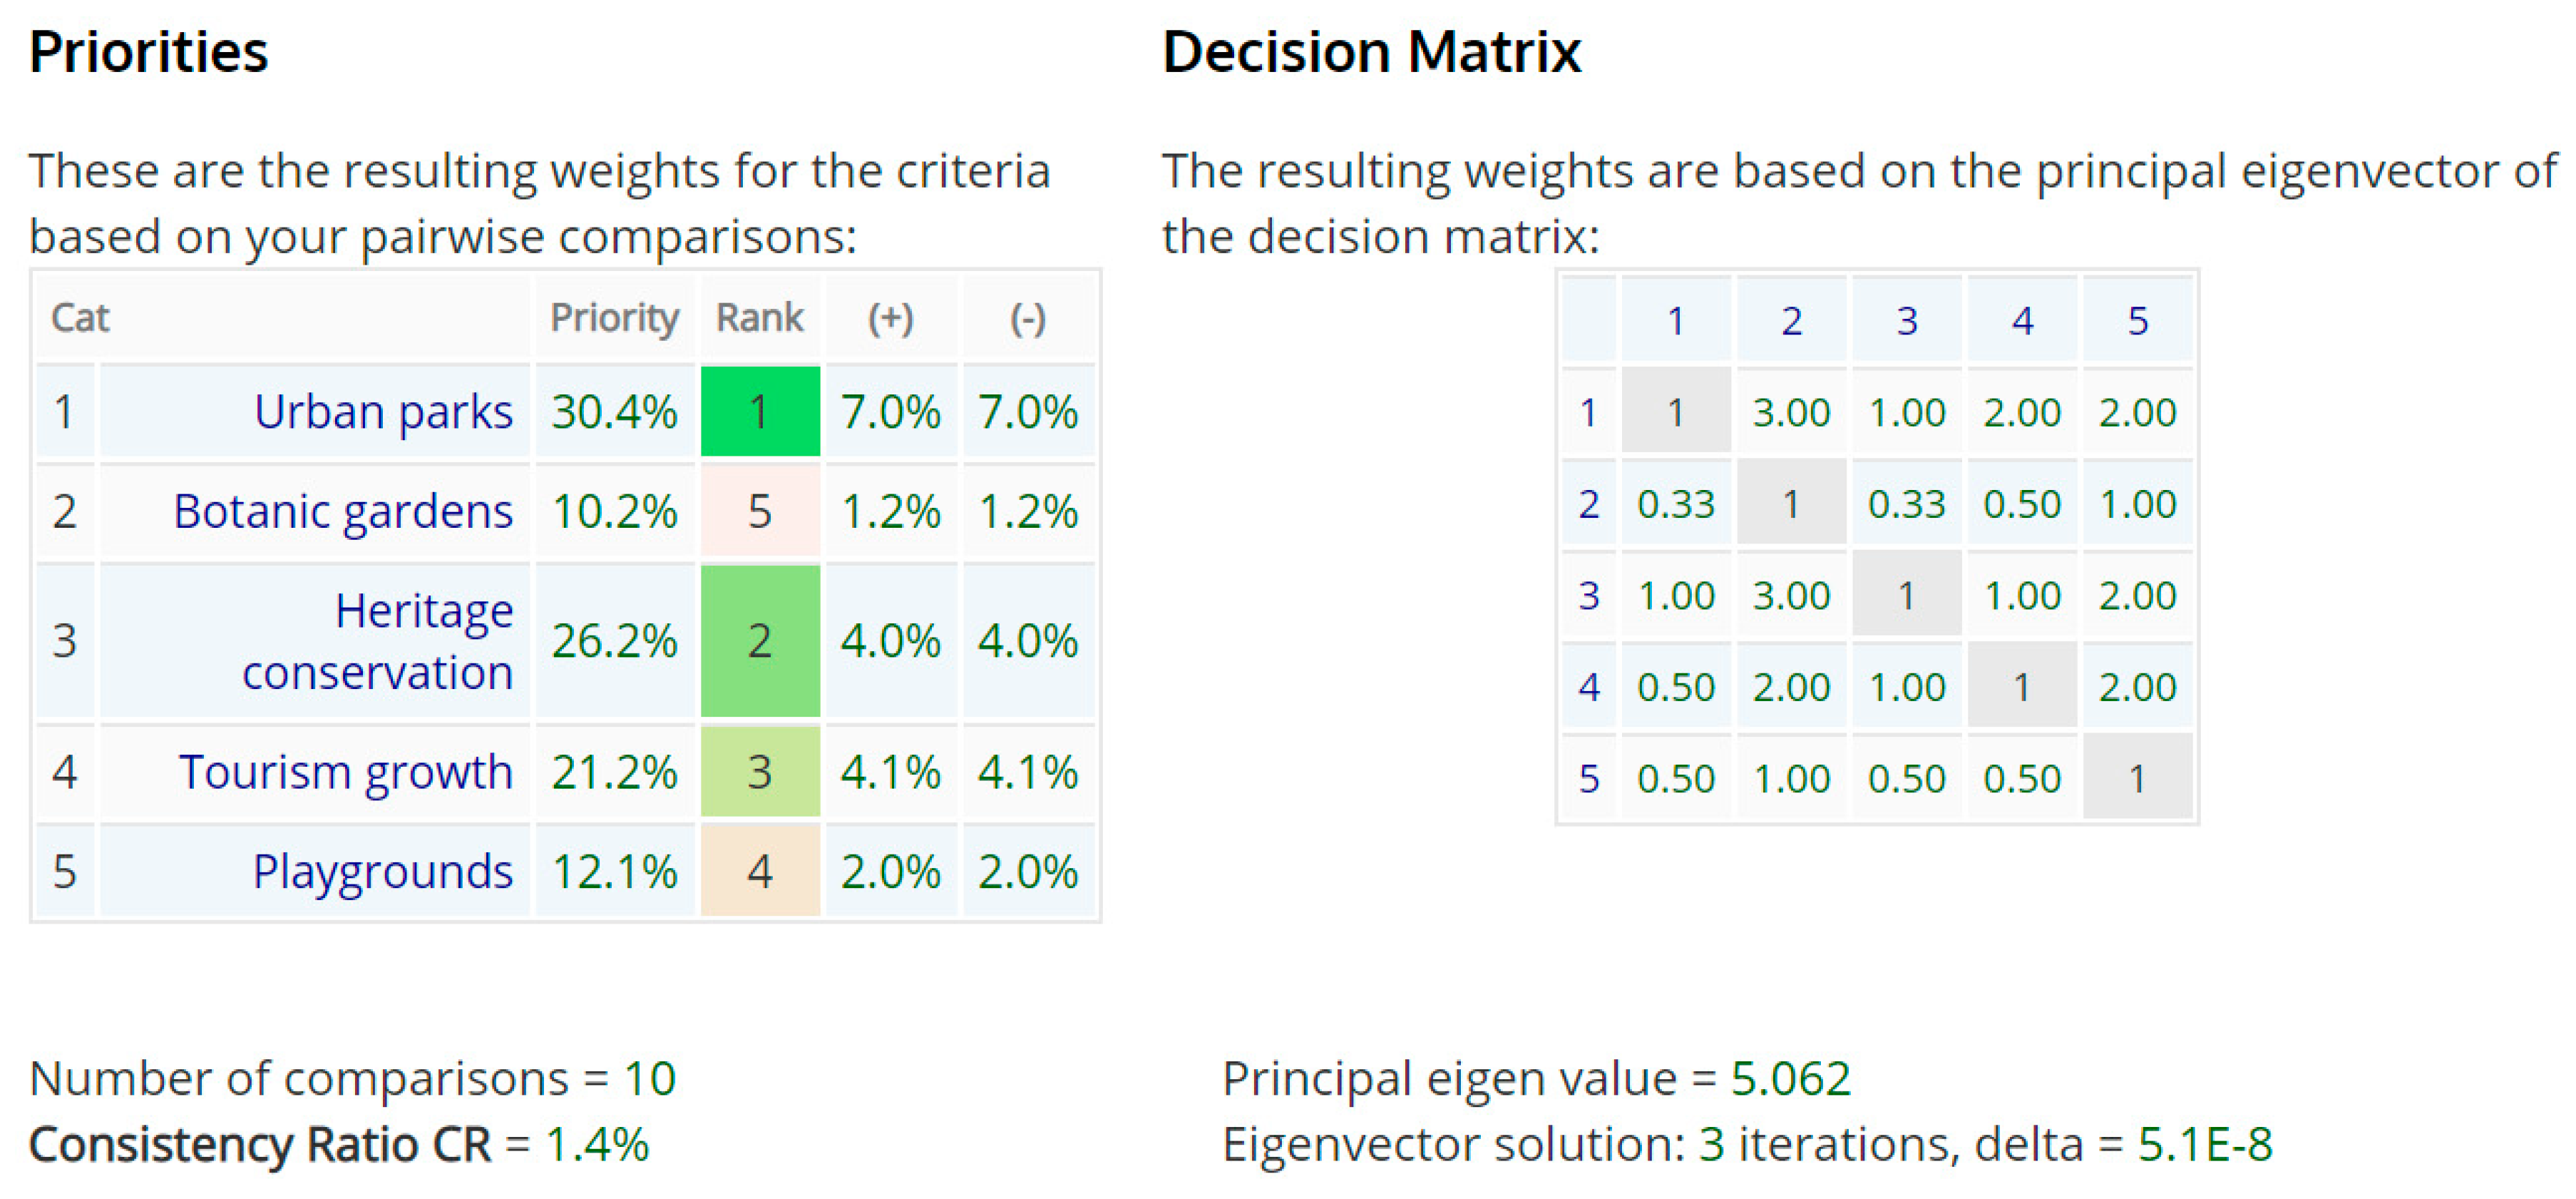
Task: Click the bright green rank 1 cell
Action: pos(760,412)
